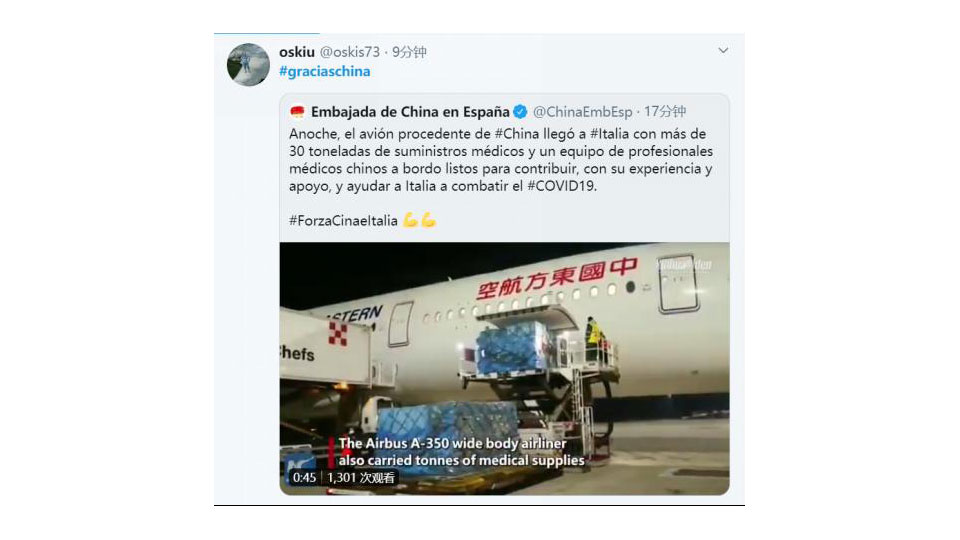The width and height of the screenshot is (960, 540).
Task: Open the #graciaschina hashtag
Action: coord(324,71)
